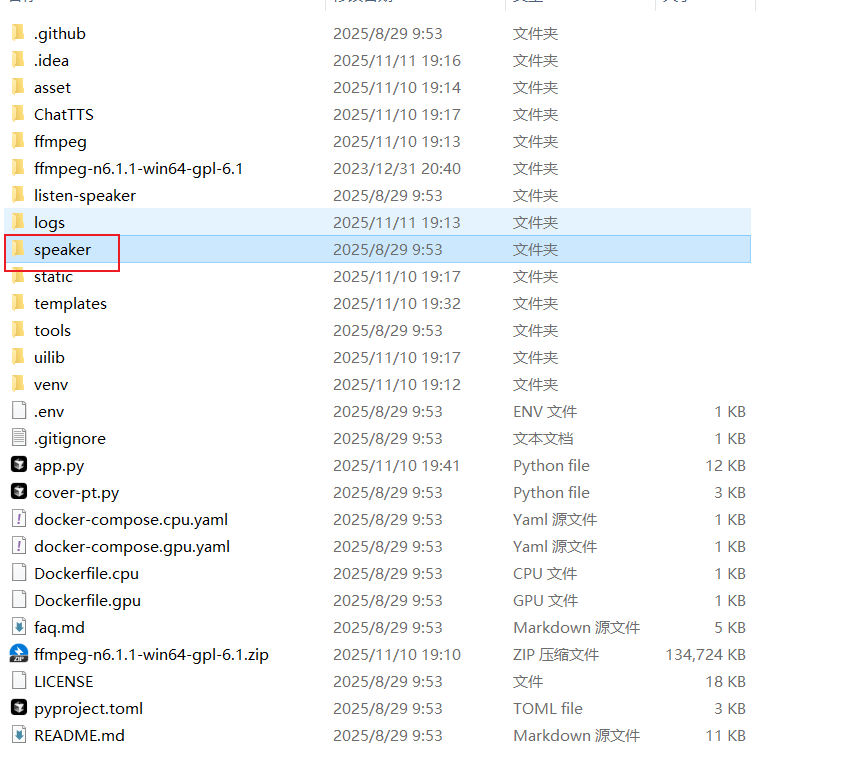
Task: Click the ffmpeg folder icon
Action: pyautogui.click(x=19, y=141)
